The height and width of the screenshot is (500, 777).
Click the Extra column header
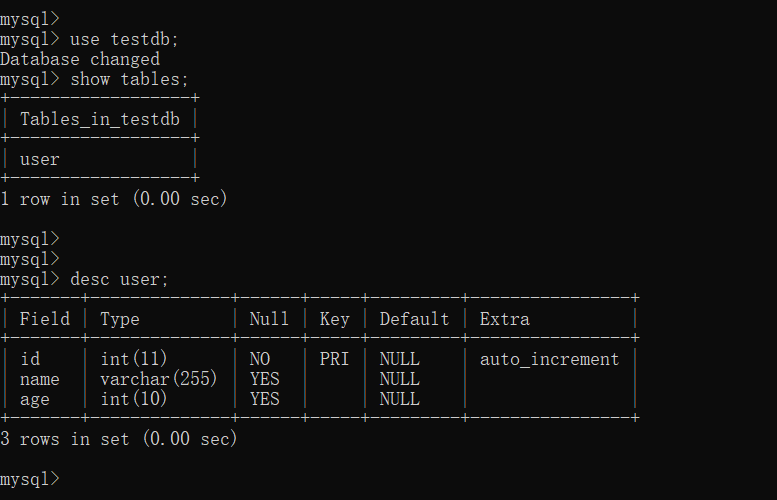coord(504,319)
